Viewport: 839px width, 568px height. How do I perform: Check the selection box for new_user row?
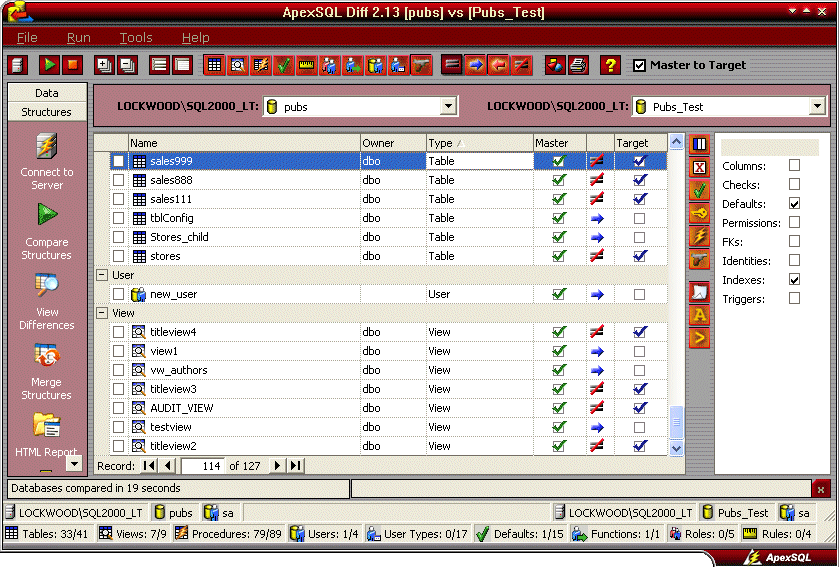click(118, 294)
